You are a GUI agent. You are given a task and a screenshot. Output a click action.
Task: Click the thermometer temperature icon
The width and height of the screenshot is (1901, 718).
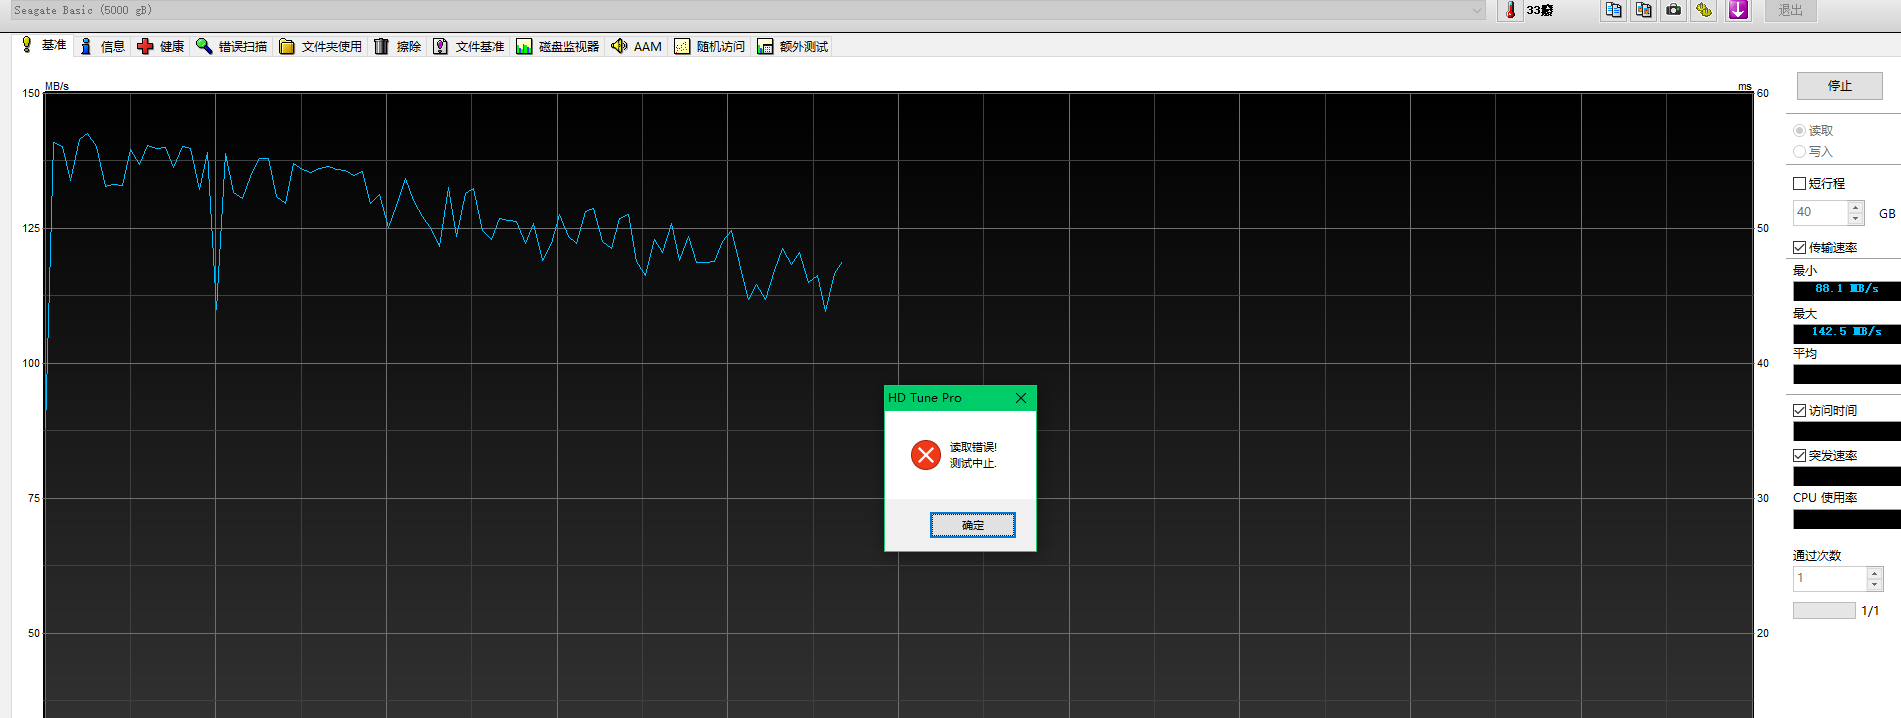point(1510,10)
